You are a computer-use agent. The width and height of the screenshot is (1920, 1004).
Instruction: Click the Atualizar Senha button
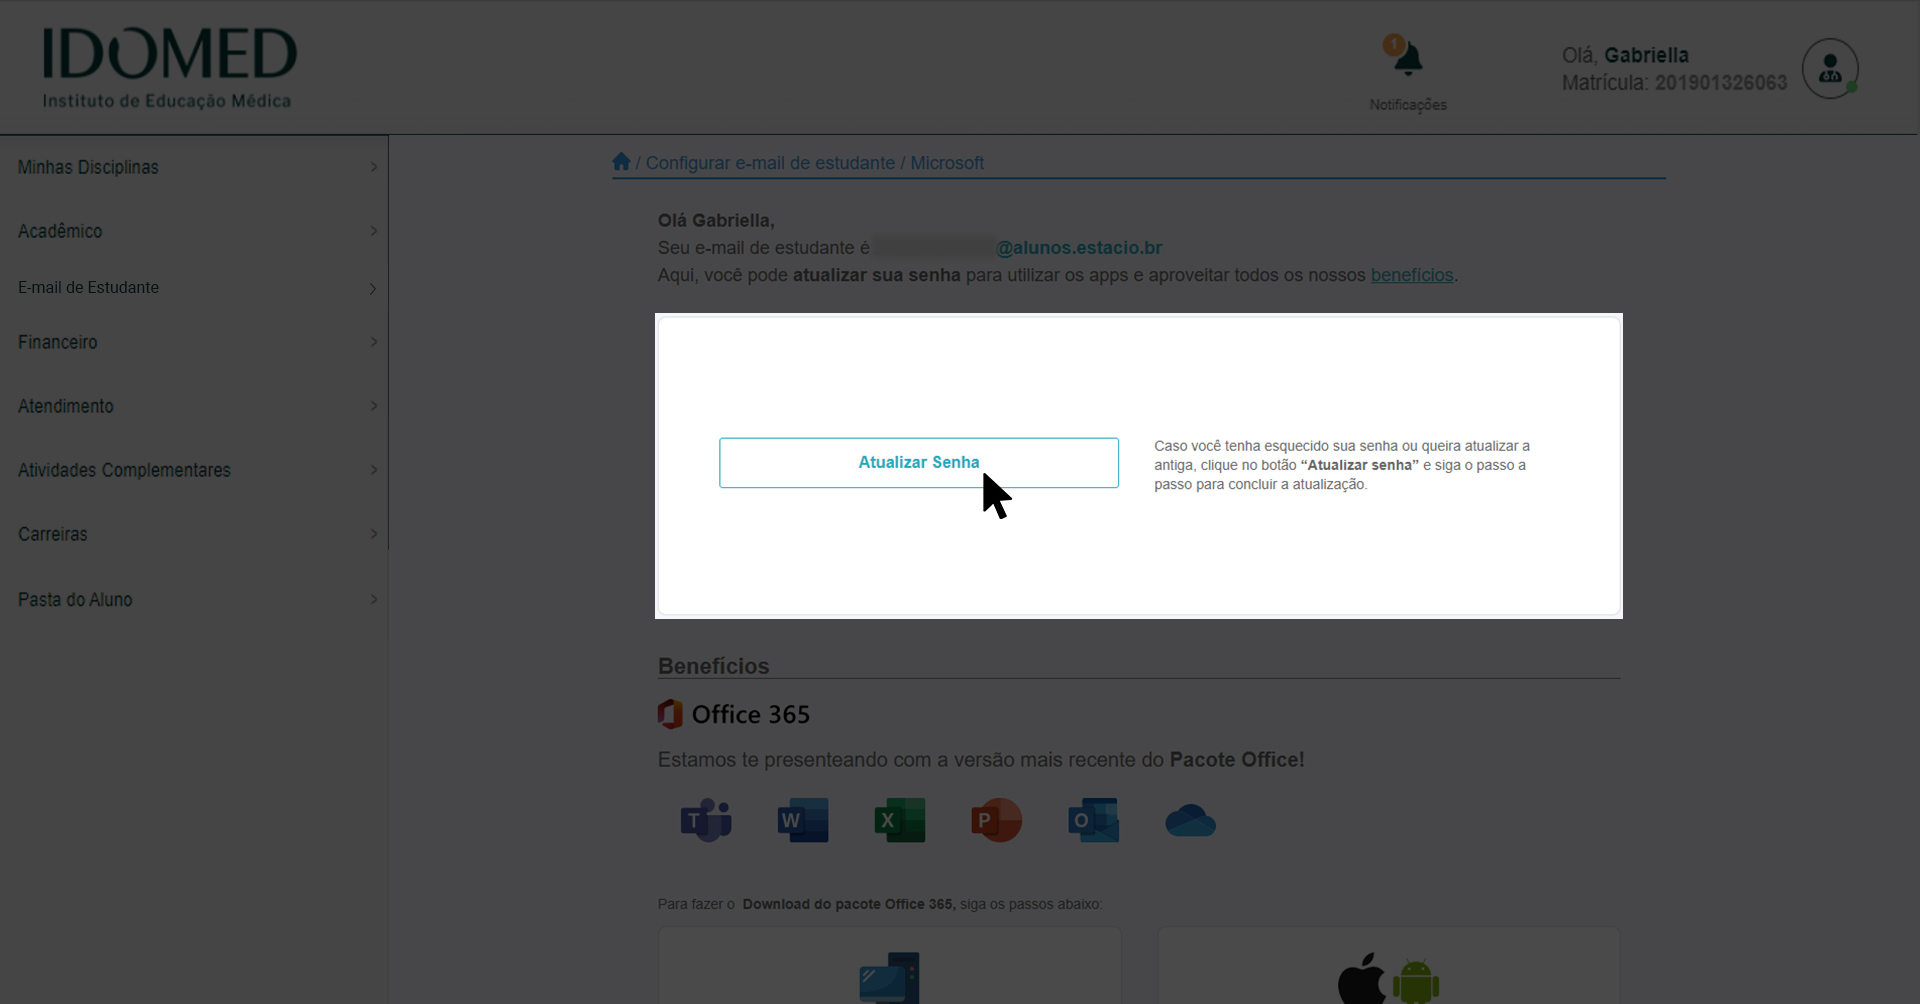tap(918, 462)
